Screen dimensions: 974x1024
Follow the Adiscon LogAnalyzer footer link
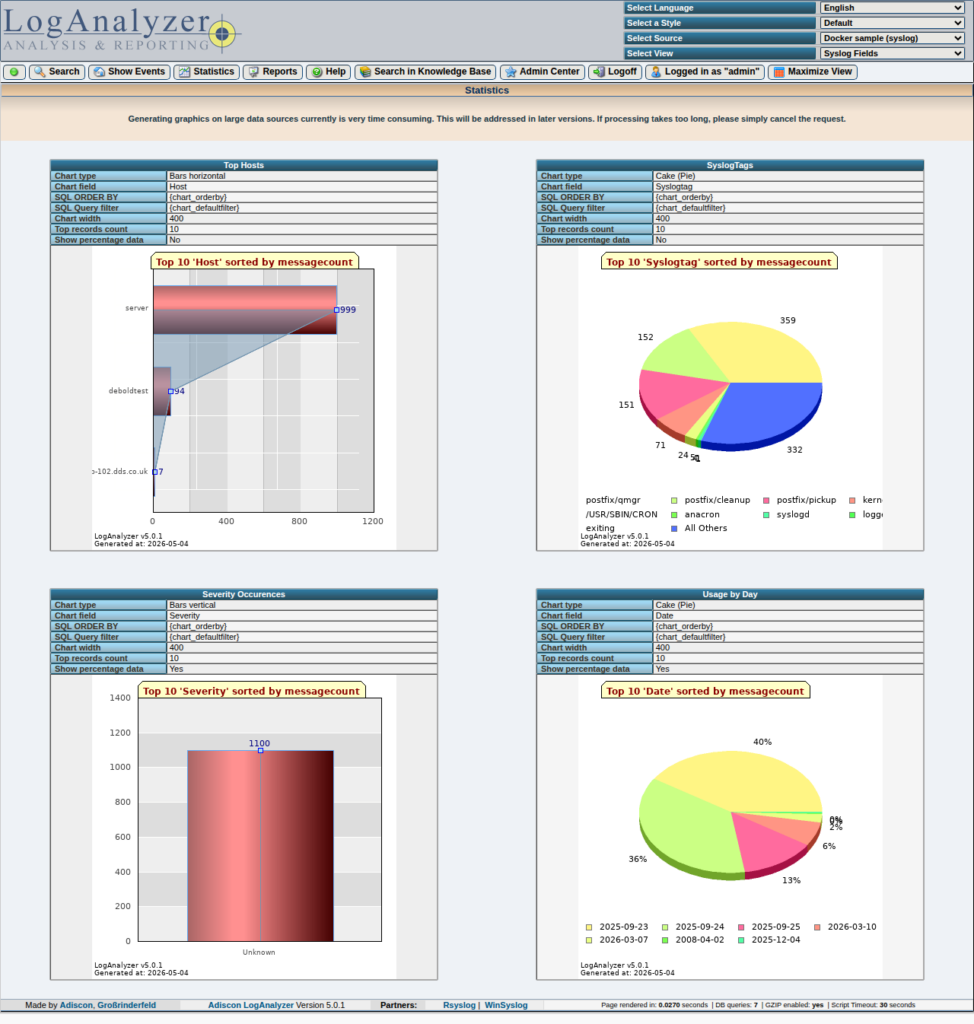tap(251, 1005)
